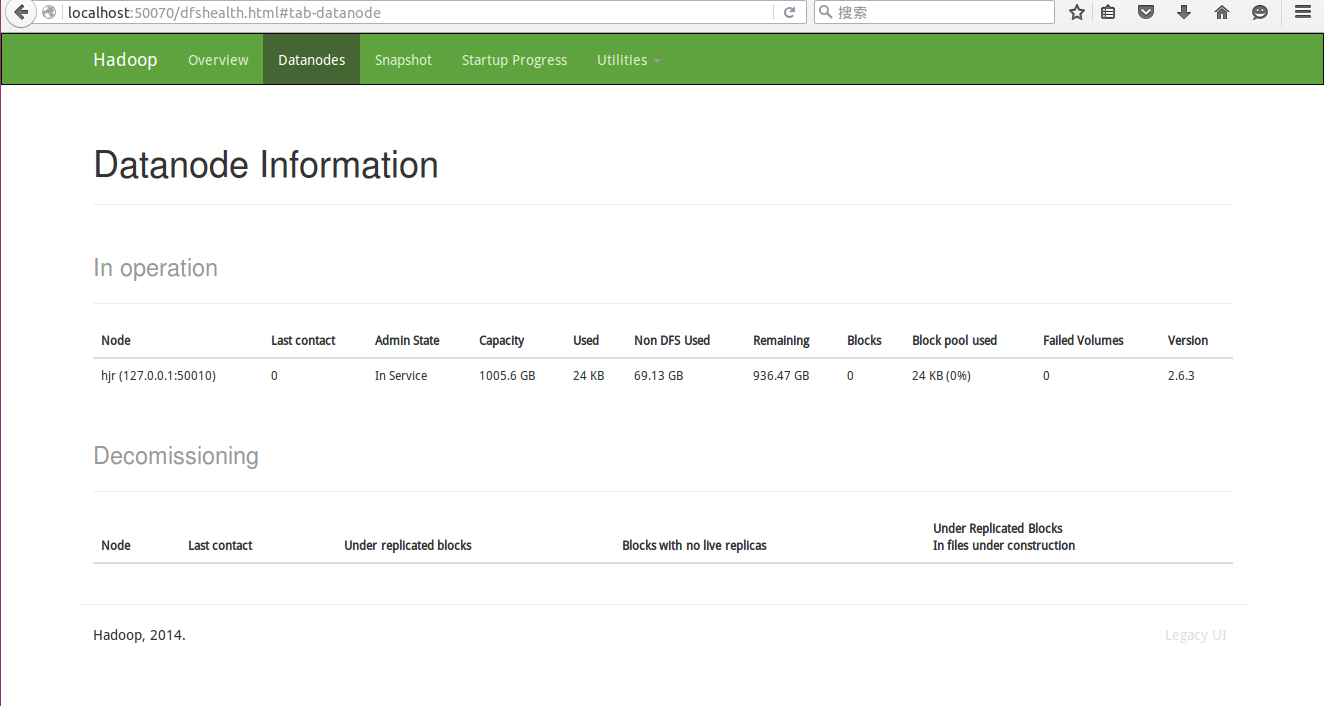Click the 'Non DFS Used' column header
This screenshot has height=706, width=1324.
(672, 341)
